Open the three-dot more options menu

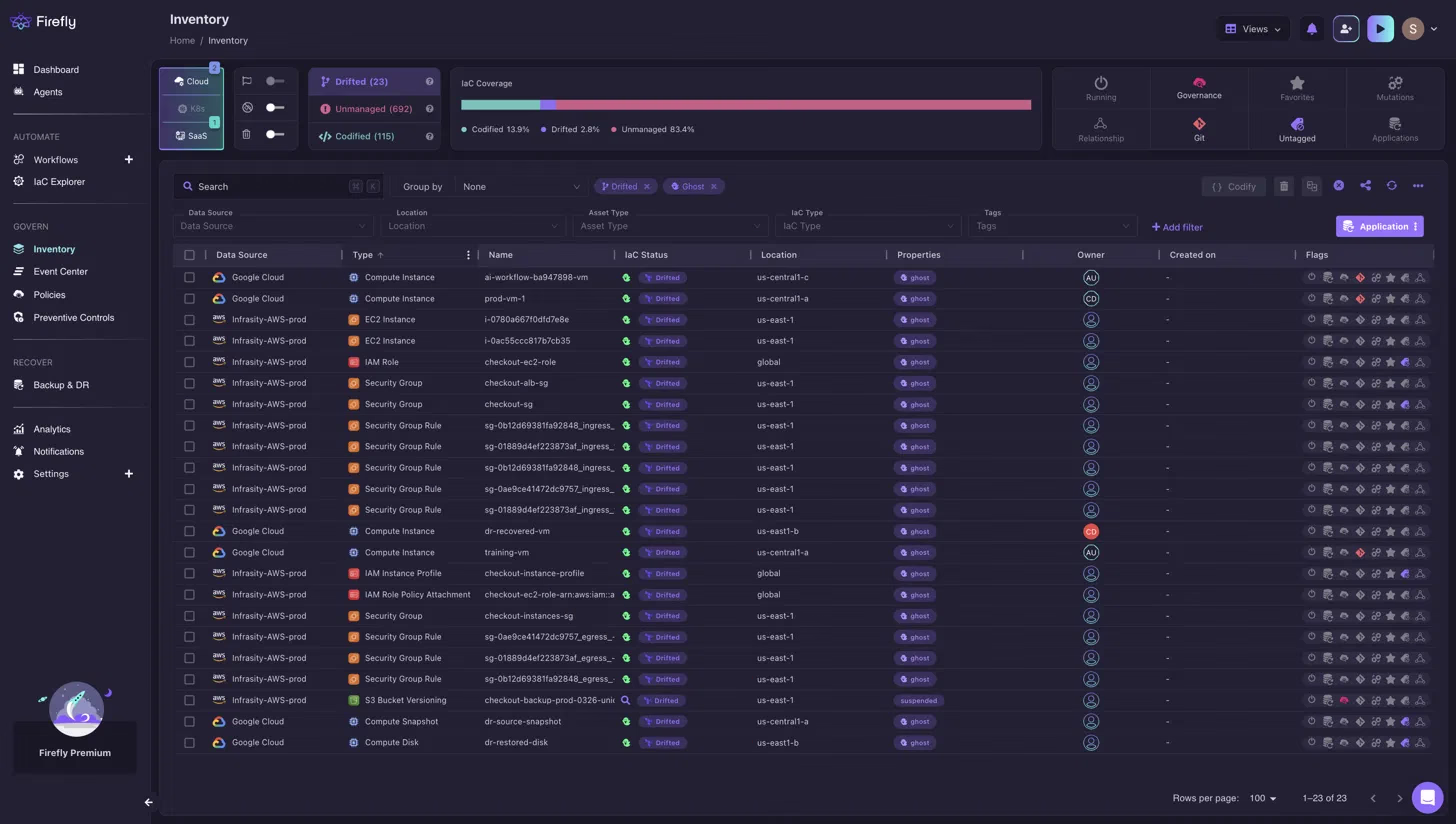pos(1418,186)
